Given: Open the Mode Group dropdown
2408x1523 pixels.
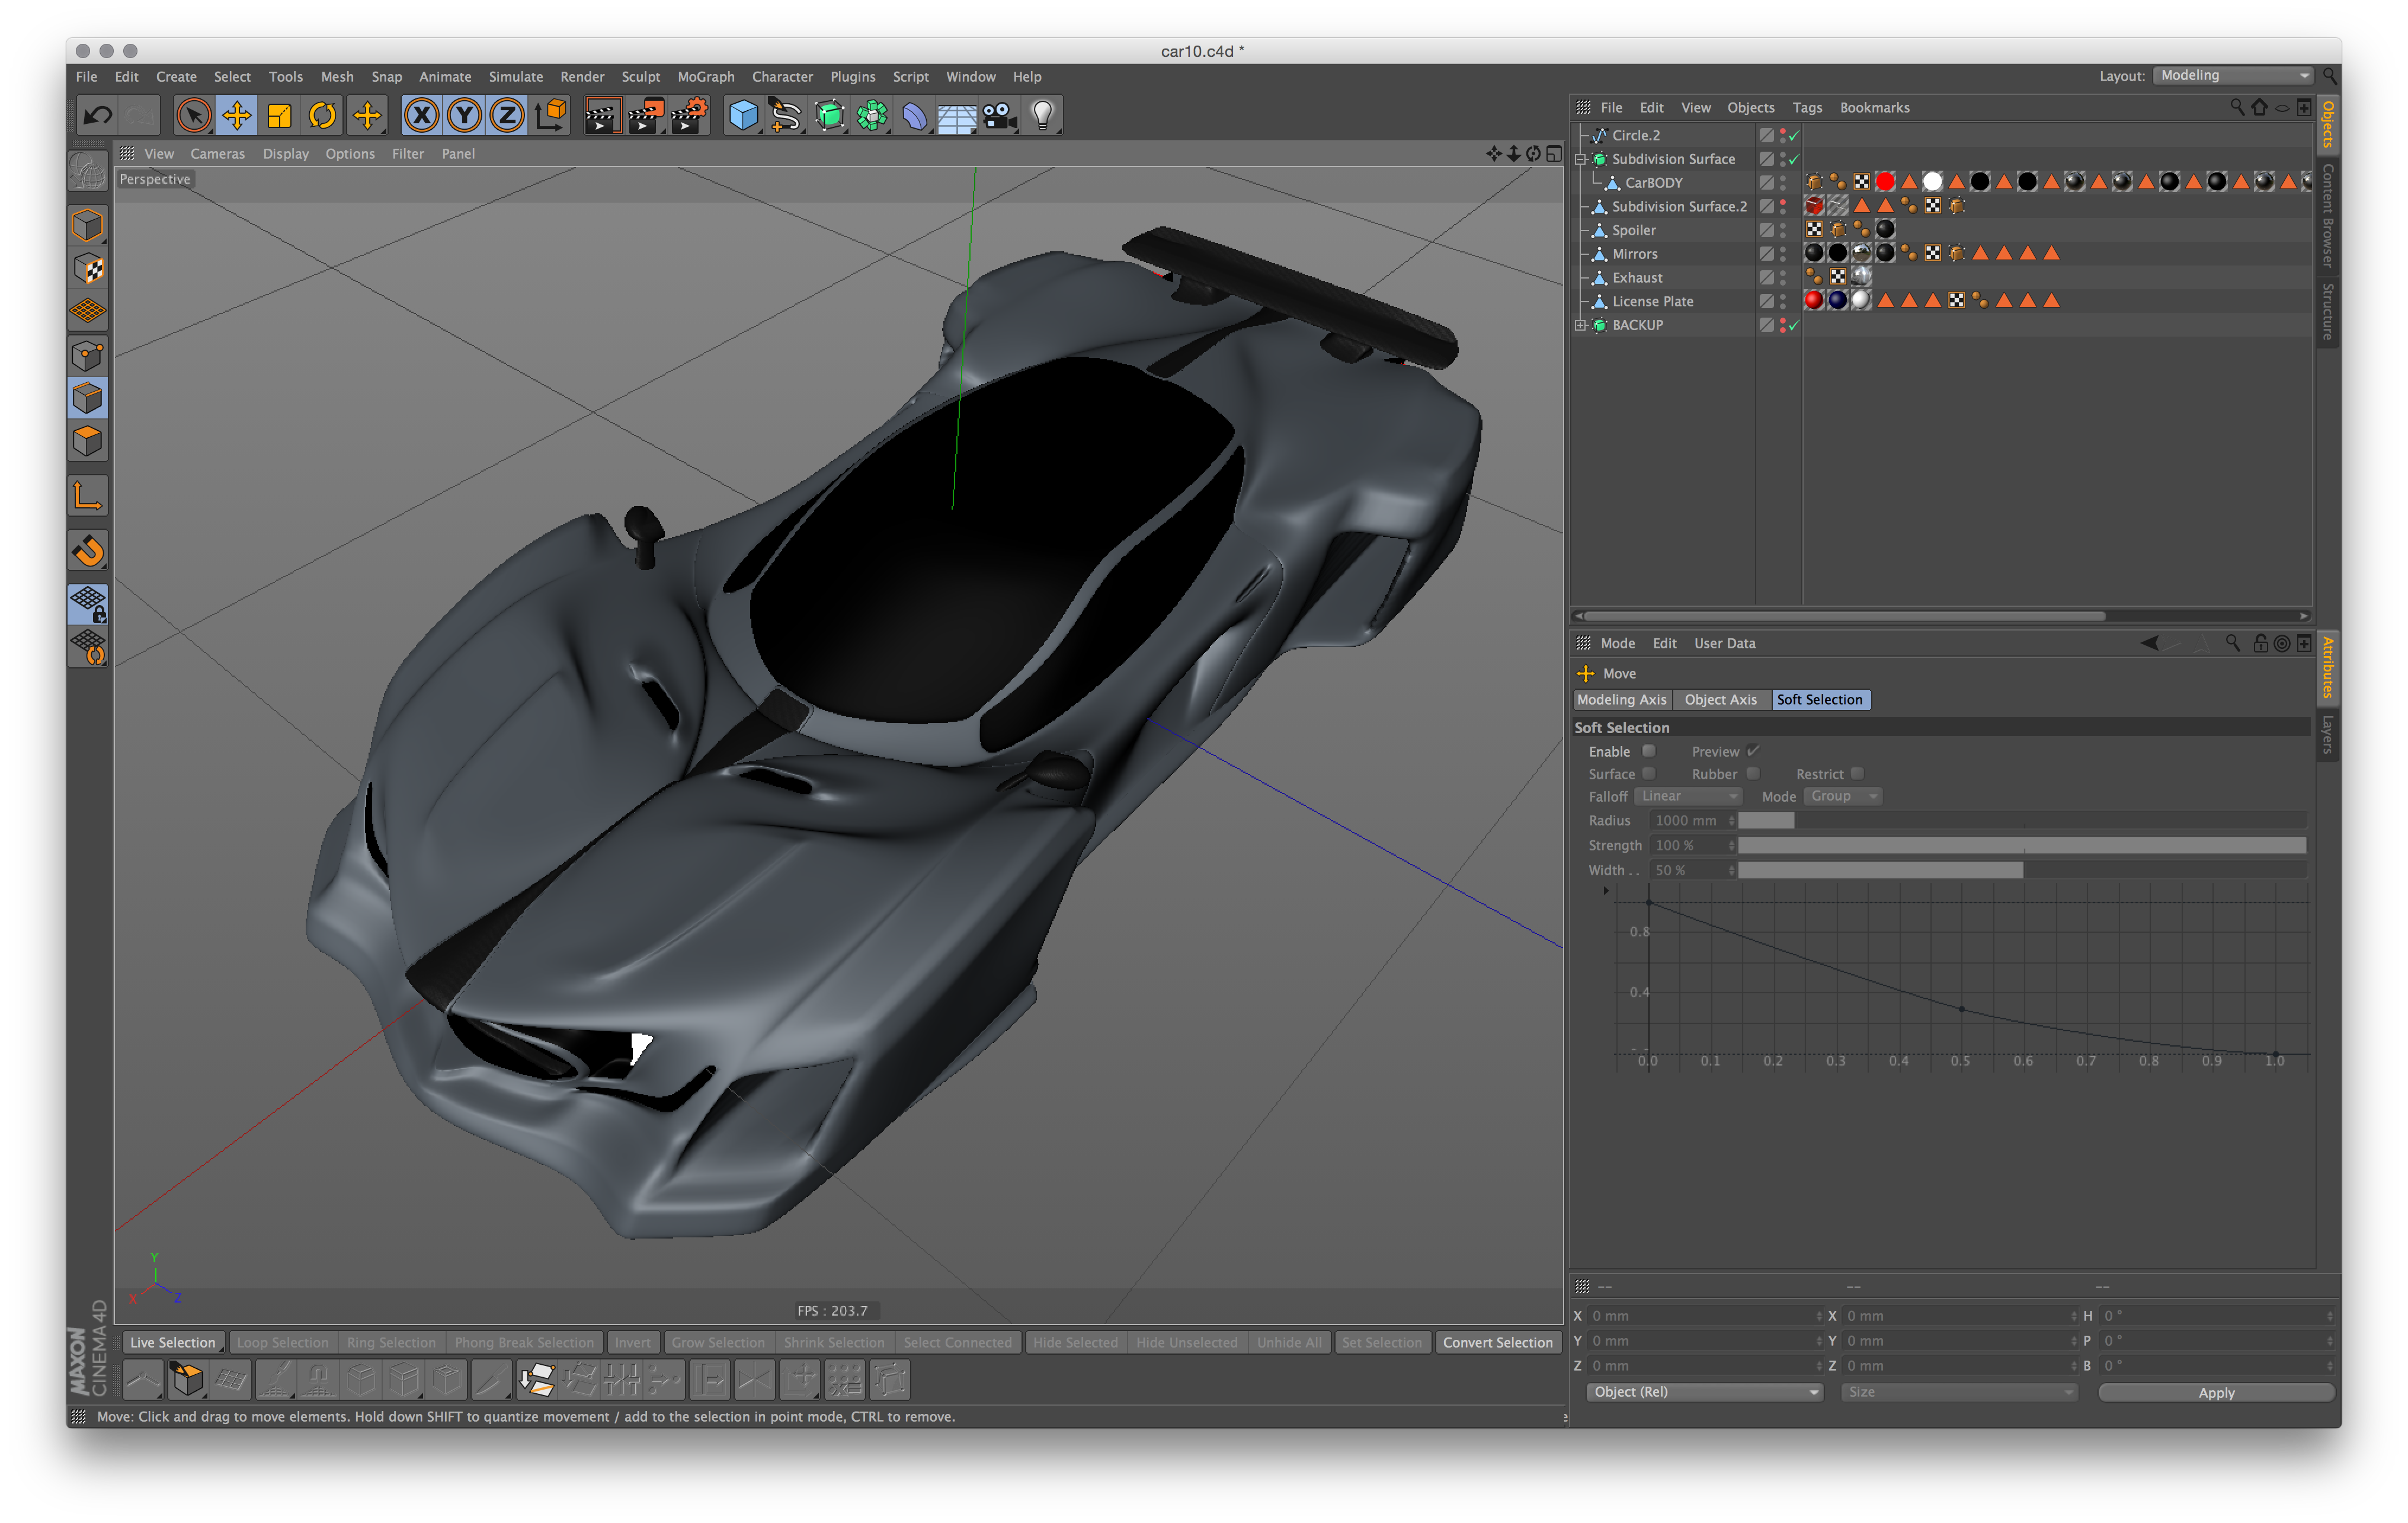Looking at the screenshot, I should coord(1843,796).
